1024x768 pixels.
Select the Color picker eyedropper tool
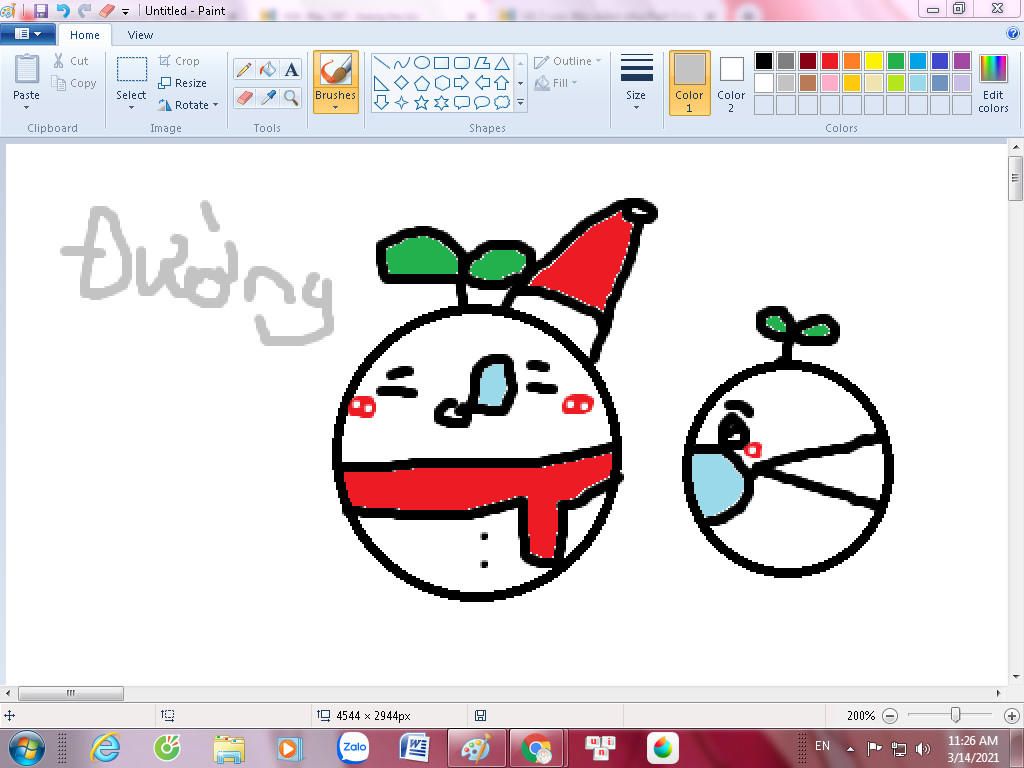[x=268, y=98]
